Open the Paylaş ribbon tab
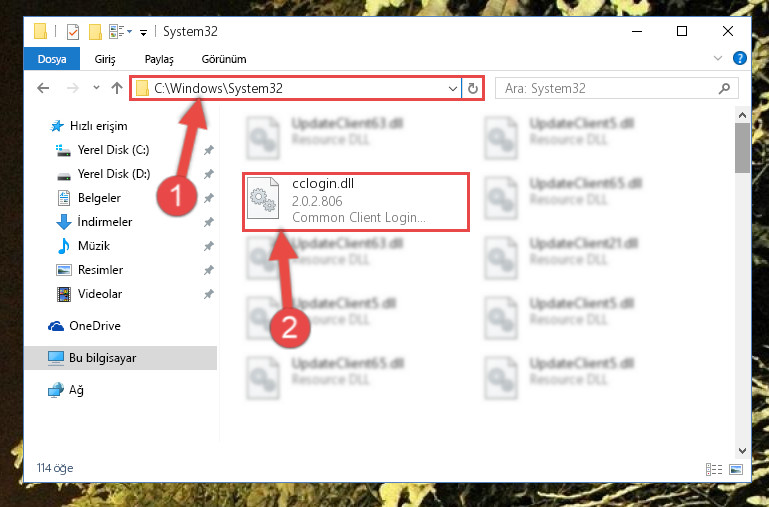 159,59
